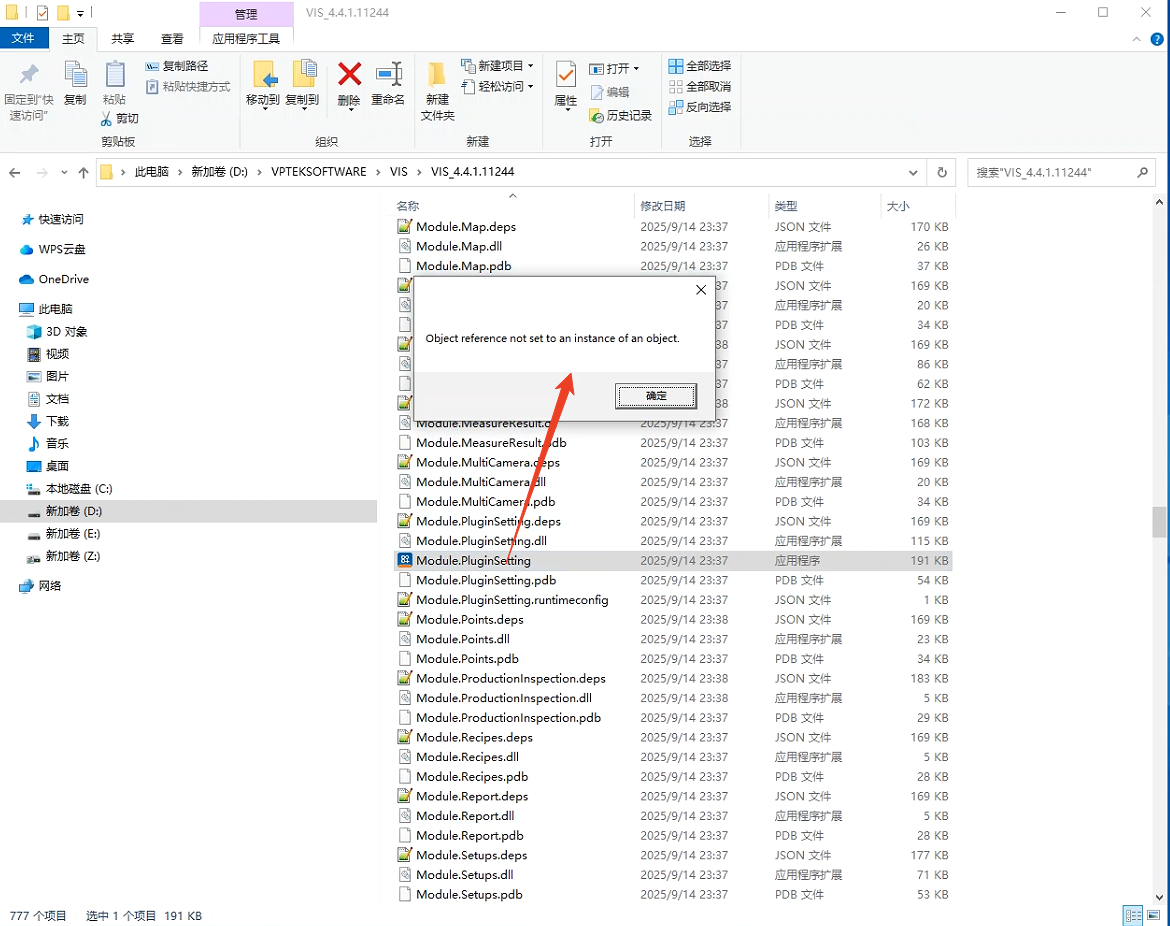Click the search box for VIS_4.4.1.11244
The height and width of the screenshot is (926, 1170).
(1050, 172)
